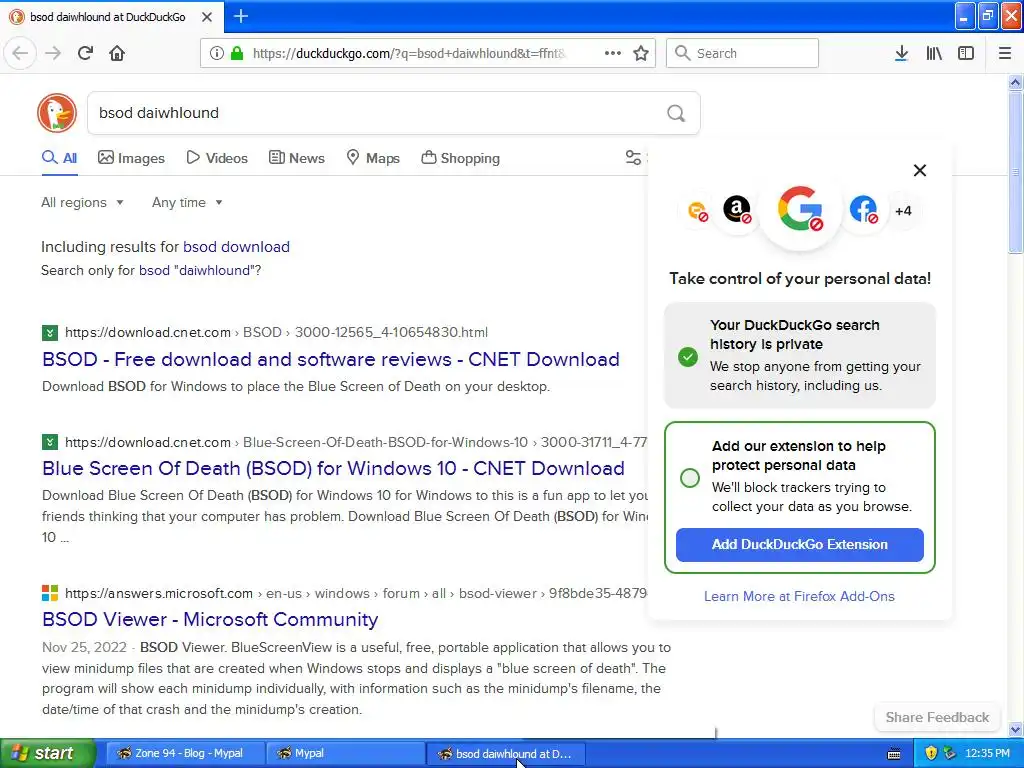Open the downloads arrow panel

tap(901, 53)
